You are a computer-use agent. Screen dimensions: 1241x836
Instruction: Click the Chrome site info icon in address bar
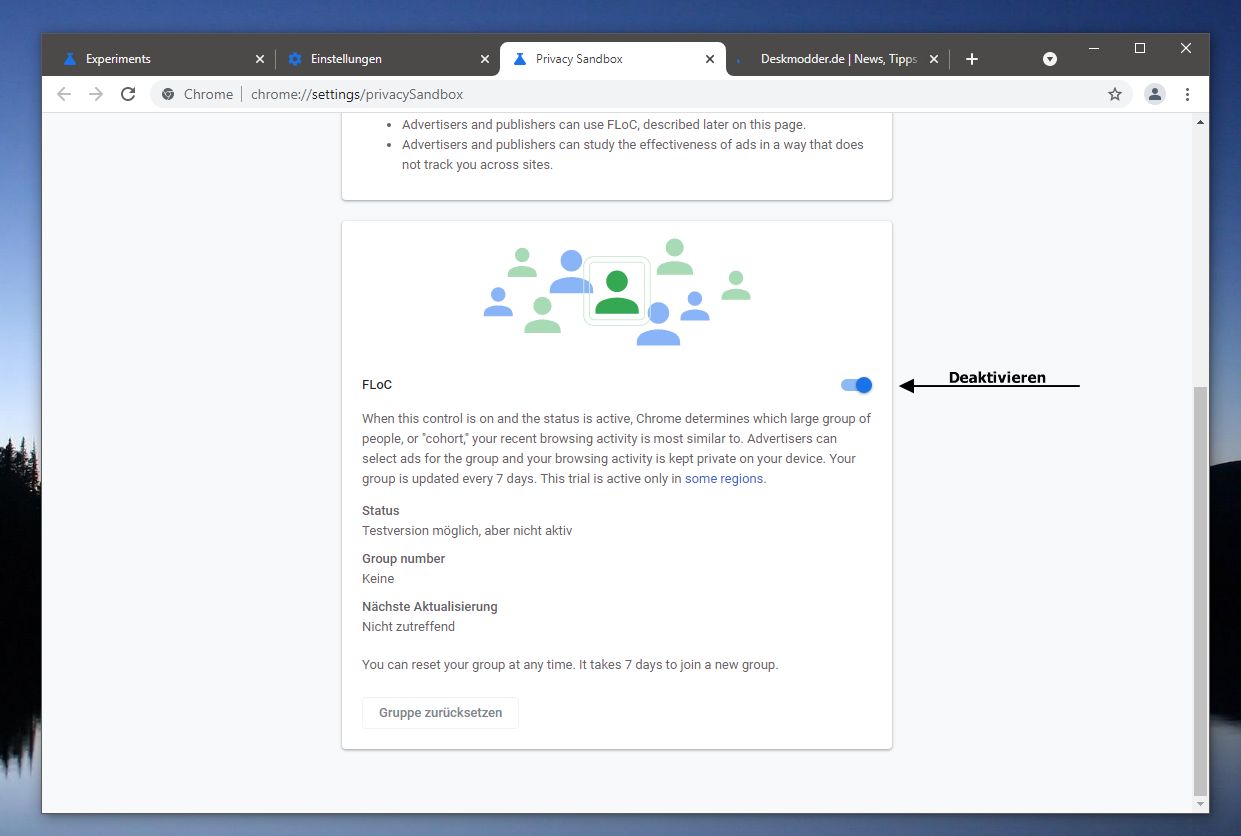click(168, 94)
